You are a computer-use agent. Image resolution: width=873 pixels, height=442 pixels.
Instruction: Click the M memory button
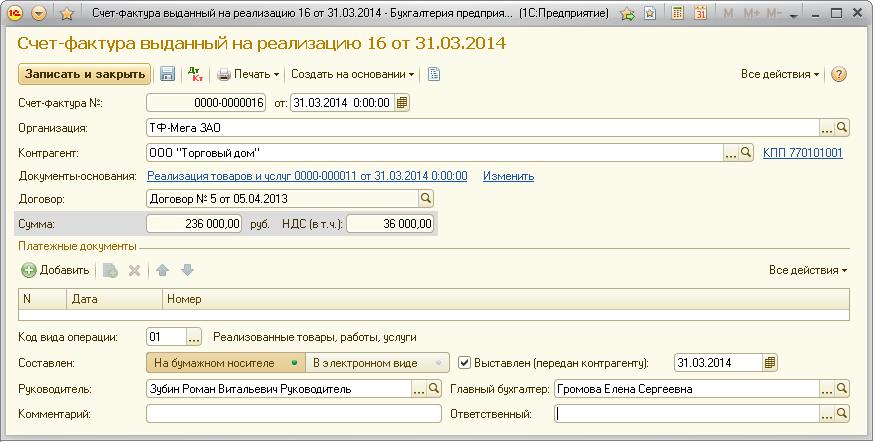coord(728,13)
